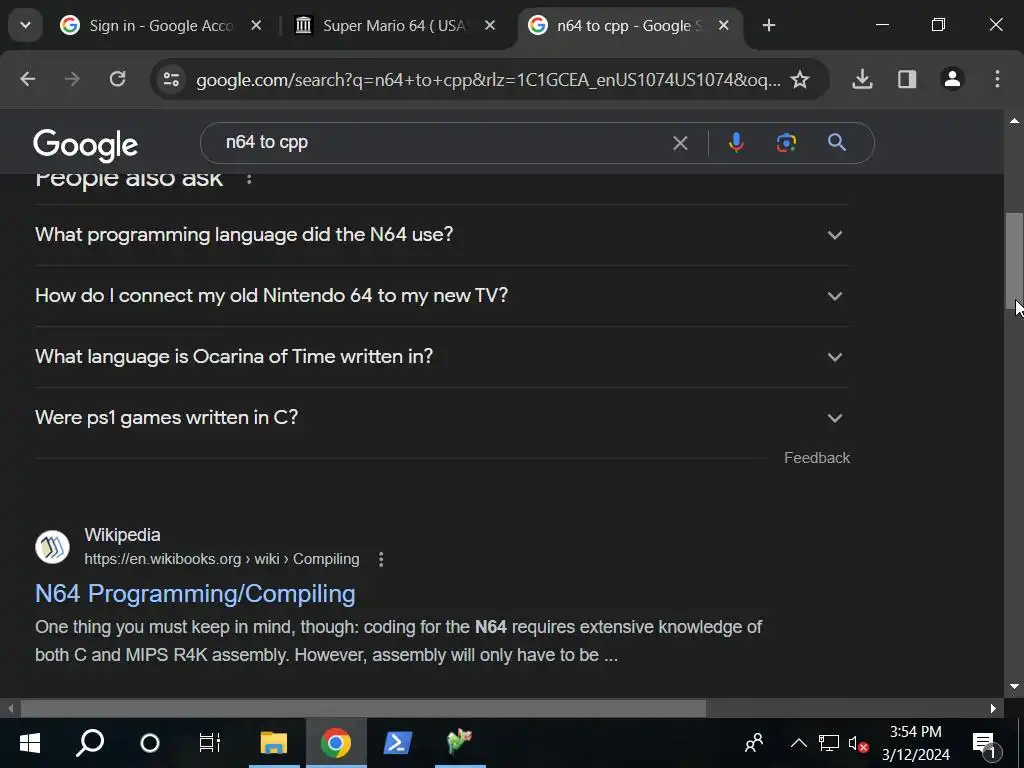Screen dimensions: 1024x768
Task: Expand 'Were ps1 games written in C?'
Action: point(442,417)
